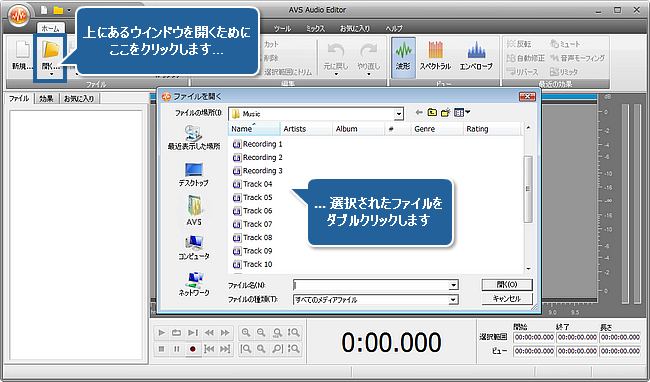
Task: Click the Redo (やり直し) arrow icon
Action: [368, 51]
